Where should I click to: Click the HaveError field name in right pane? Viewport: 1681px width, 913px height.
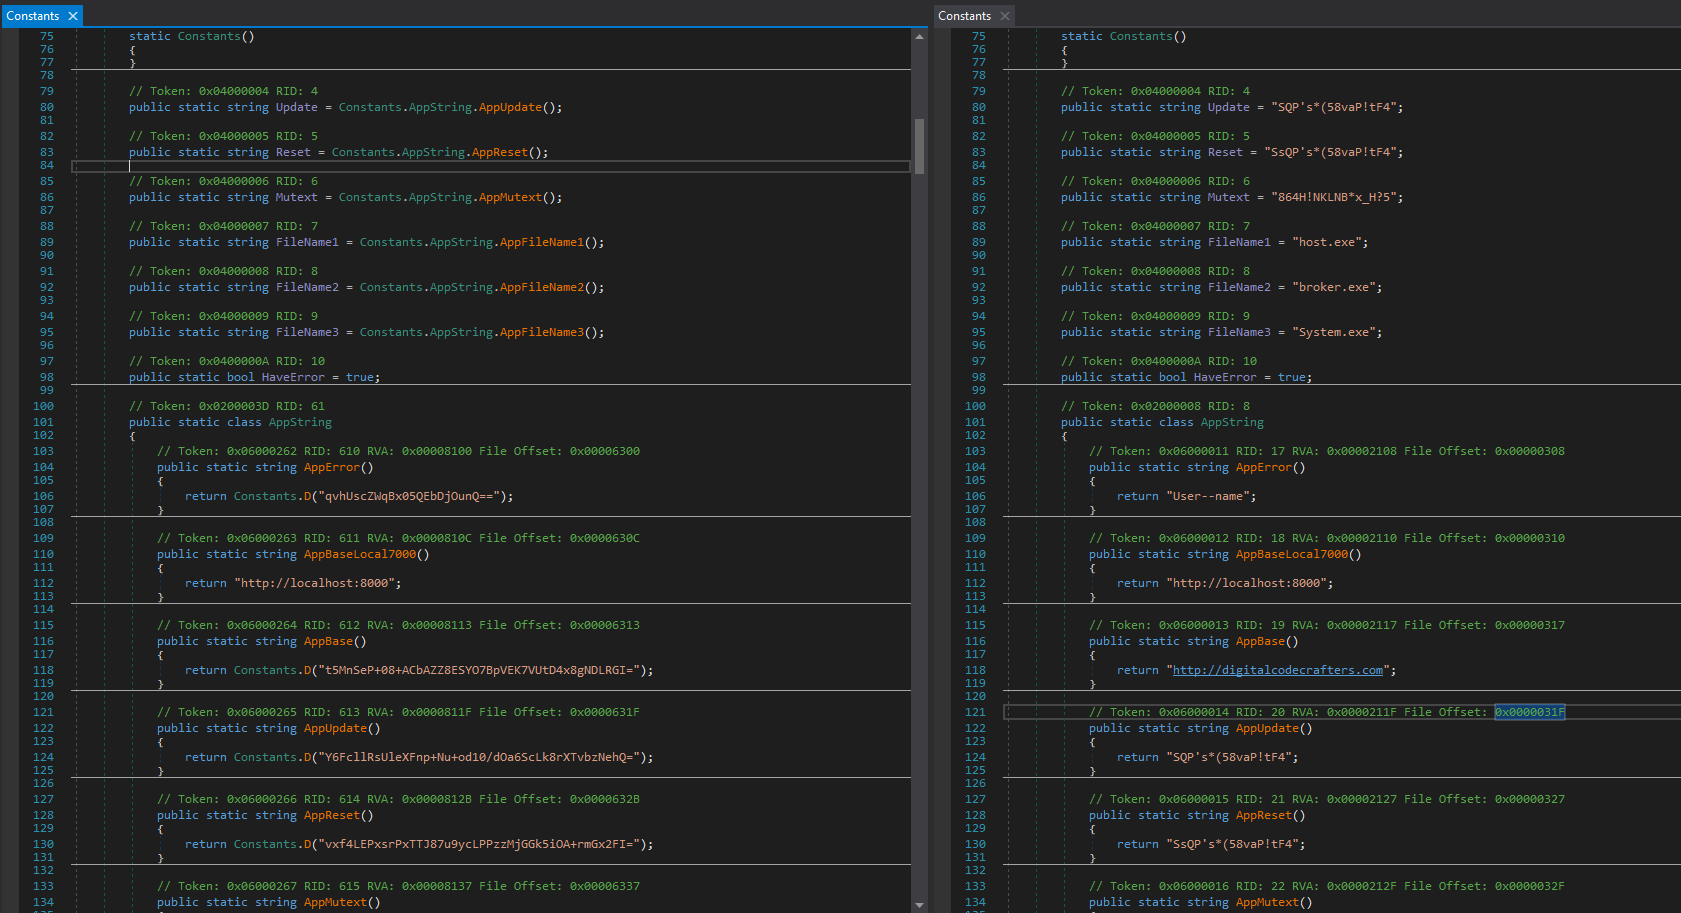click(1224, 377)
